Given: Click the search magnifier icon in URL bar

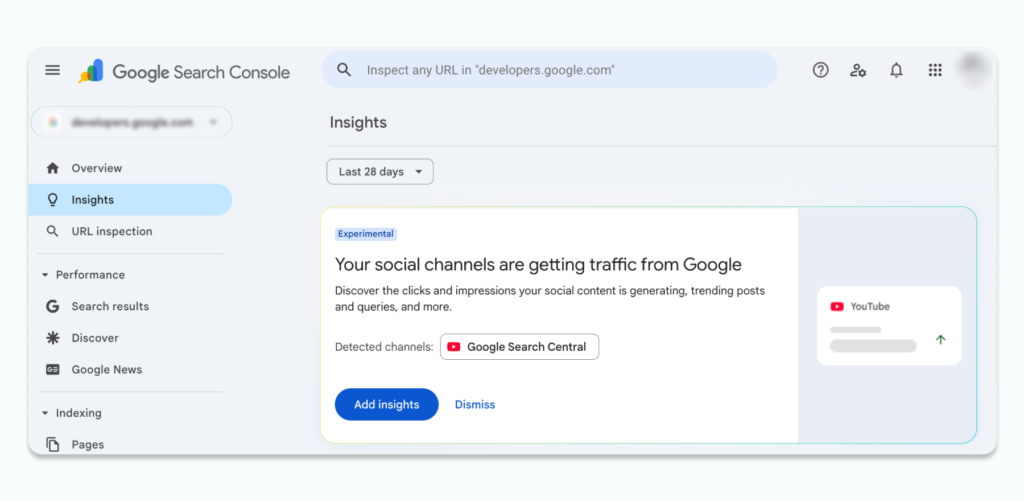Looking at the screenshot, I should (344, 70).
